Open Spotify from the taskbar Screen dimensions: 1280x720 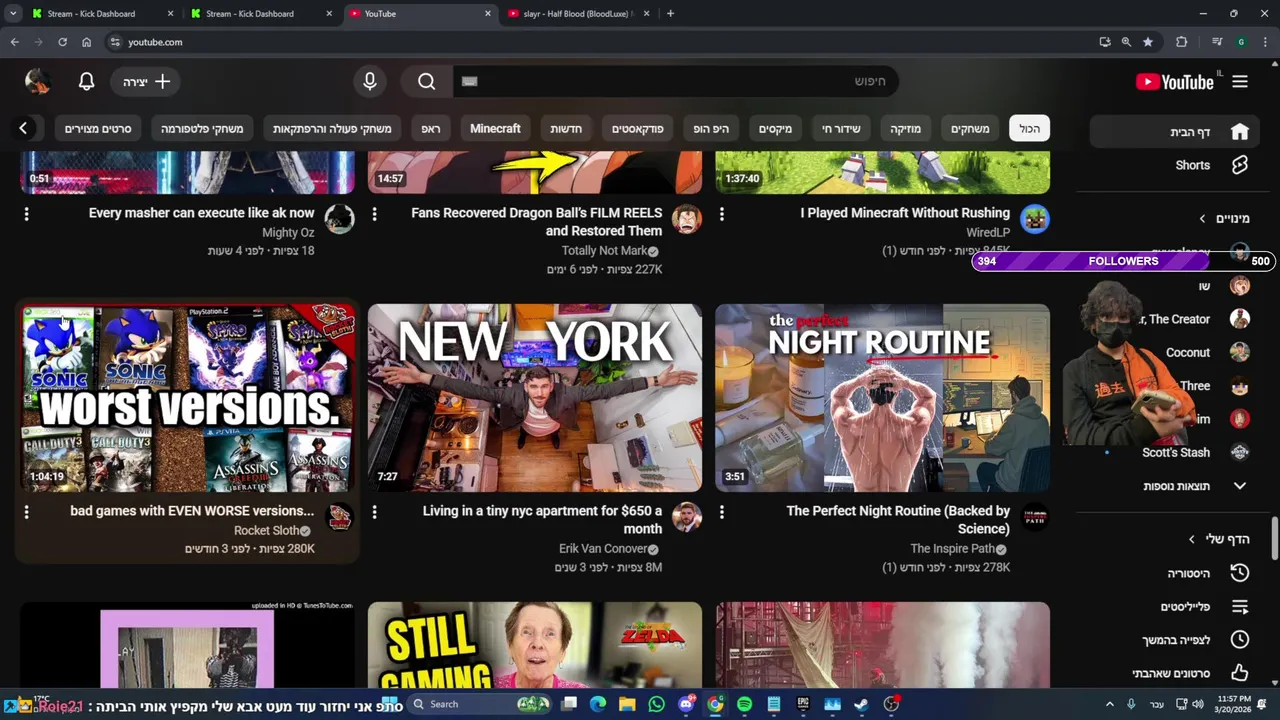tap(744, 704)
